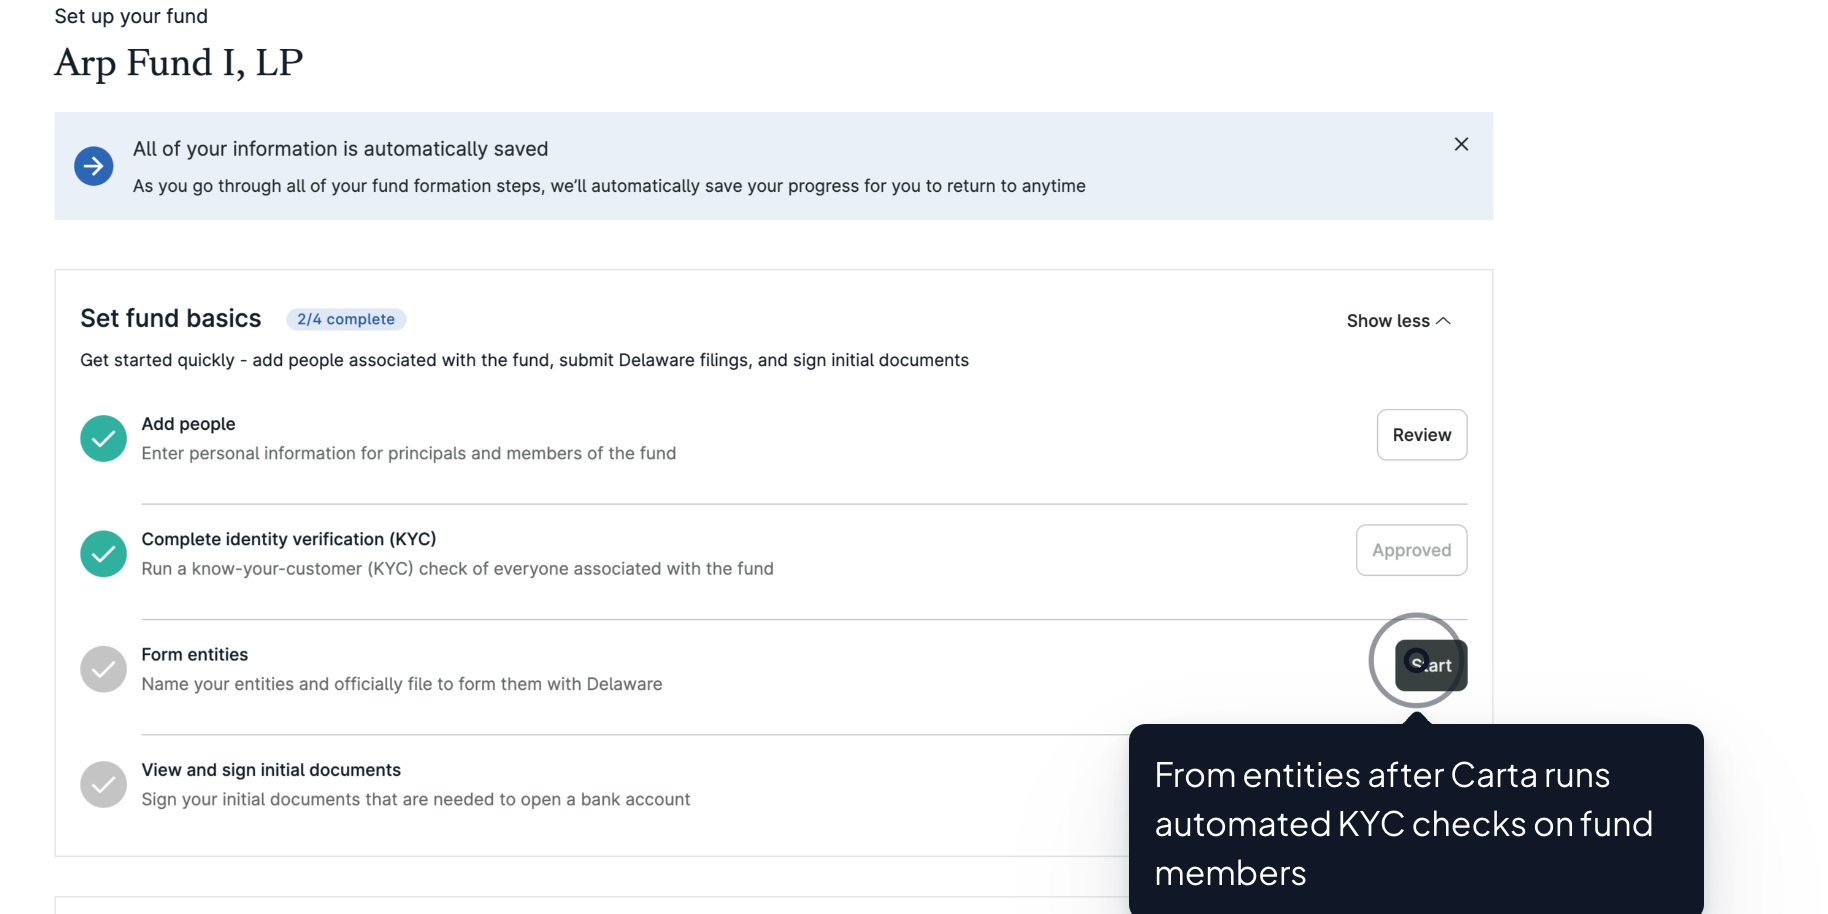This screenshot has height=914, width=1828.
Task: Review the added people
Action: [x=1421, y=435]
